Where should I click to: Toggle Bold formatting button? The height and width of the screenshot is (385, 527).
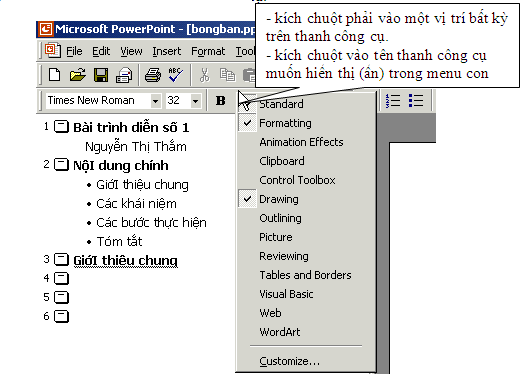tap(220, 100)
